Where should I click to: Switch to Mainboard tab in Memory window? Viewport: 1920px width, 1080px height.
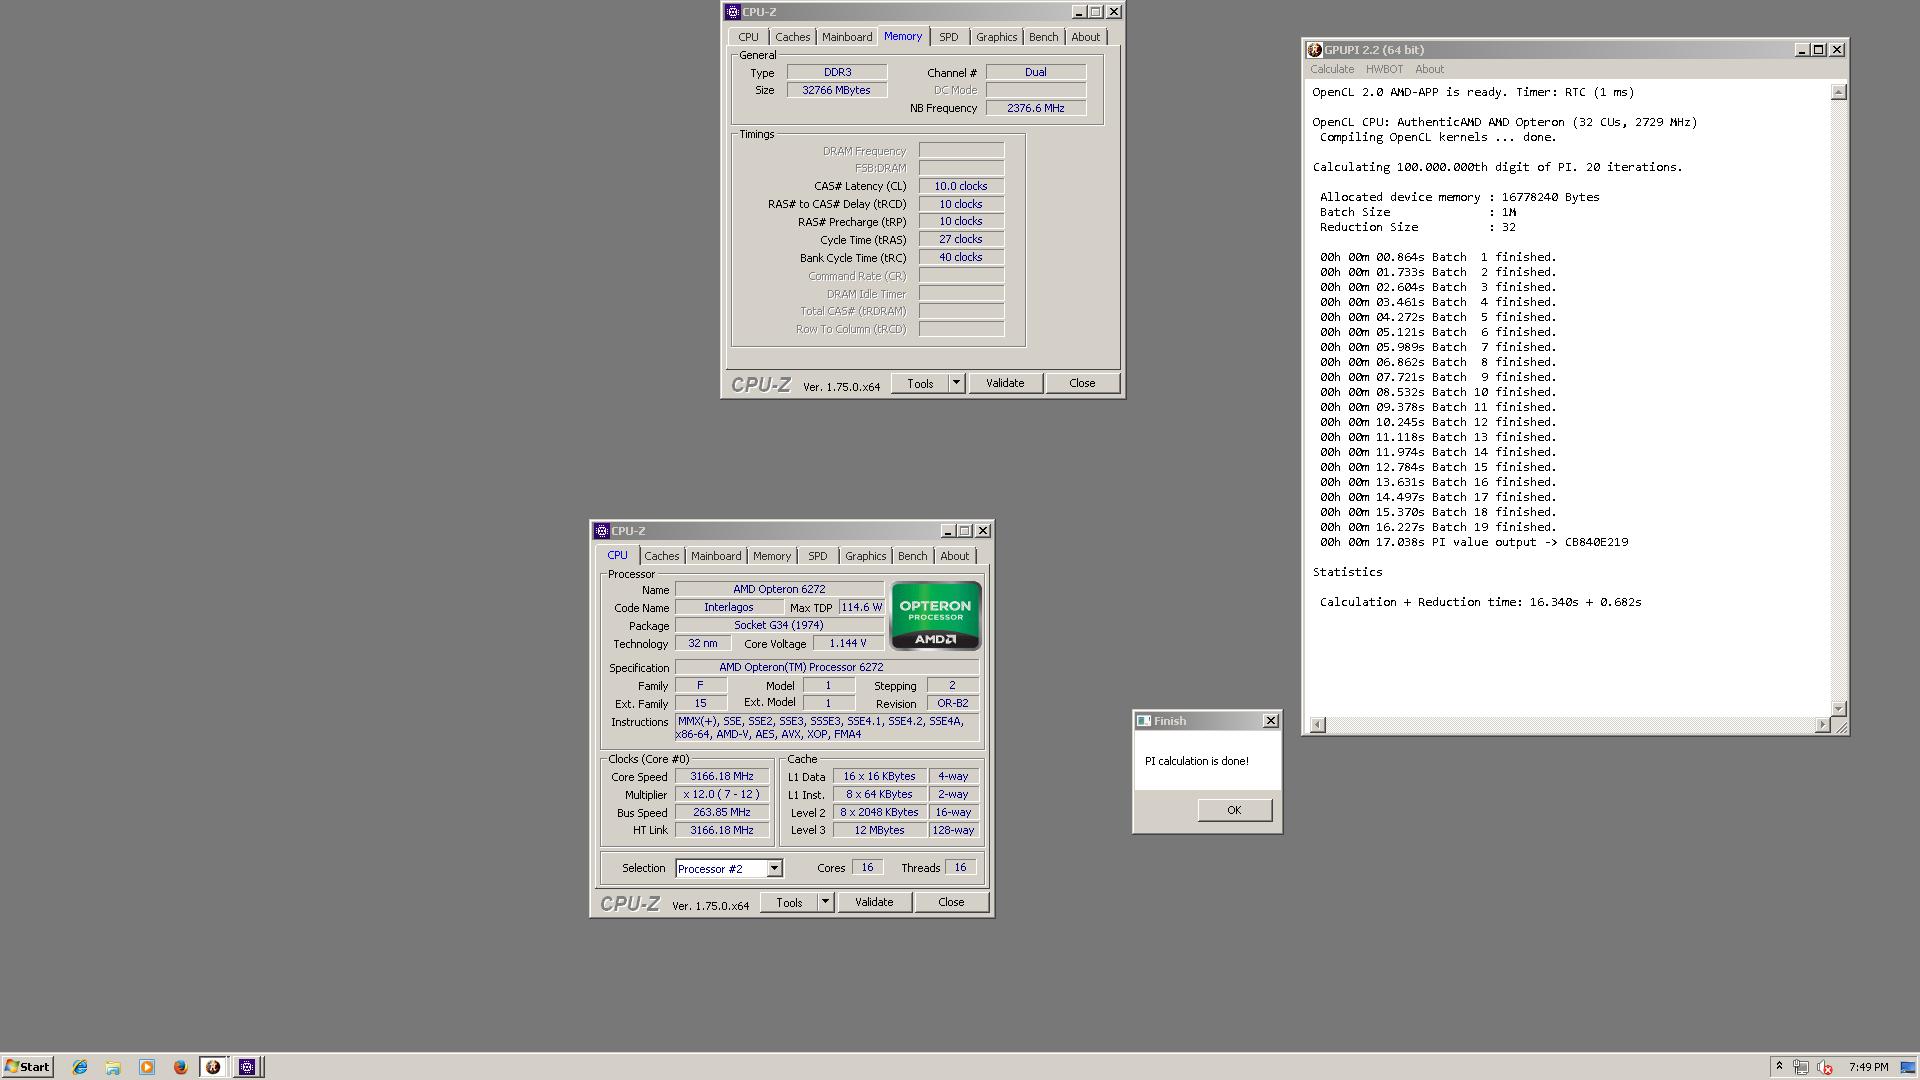tap(847, 37)
